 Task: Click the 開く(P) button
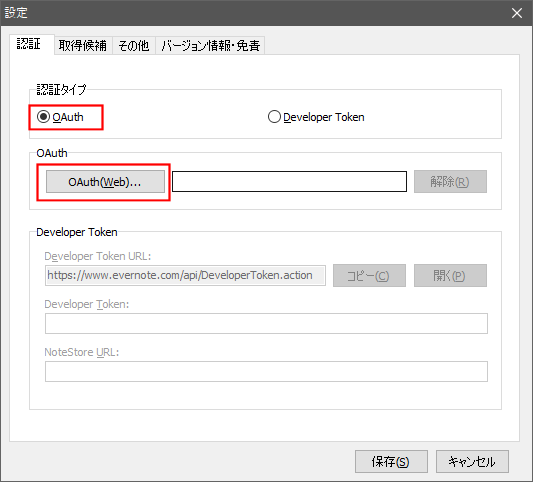tap(450, 276)
